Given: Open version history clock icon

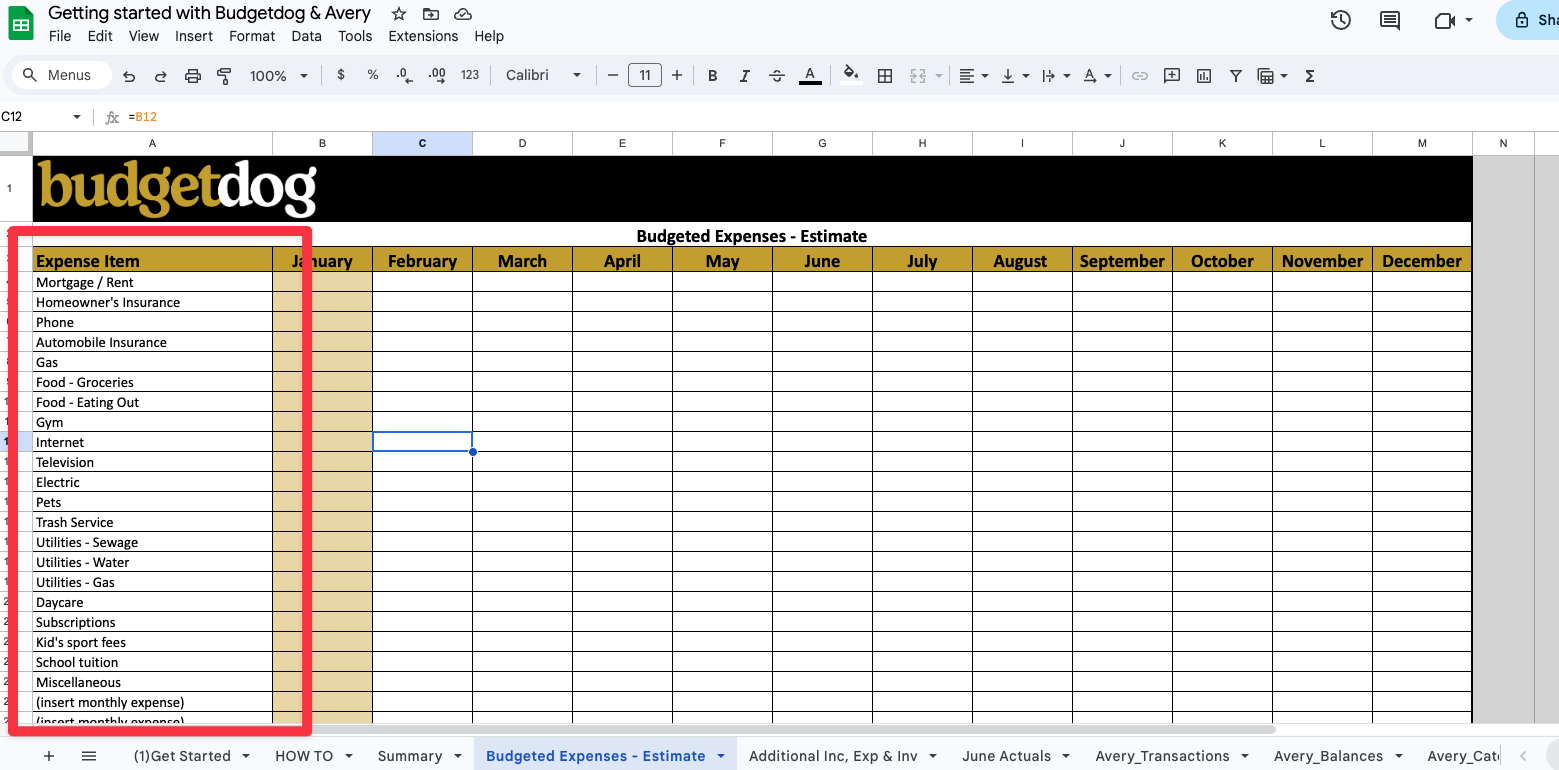Looking at the screenshot, I should [1340, 21].
